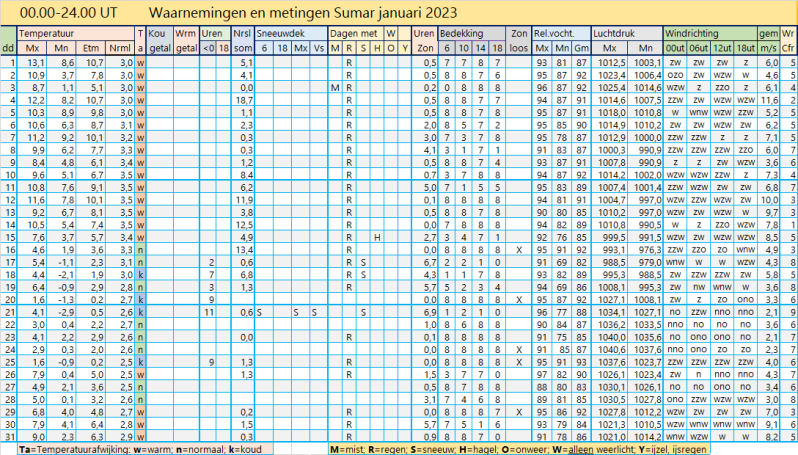Select precipitation 13,4 on day 16
Viewport: 798px width, 455px height.
tap(244, 250)
